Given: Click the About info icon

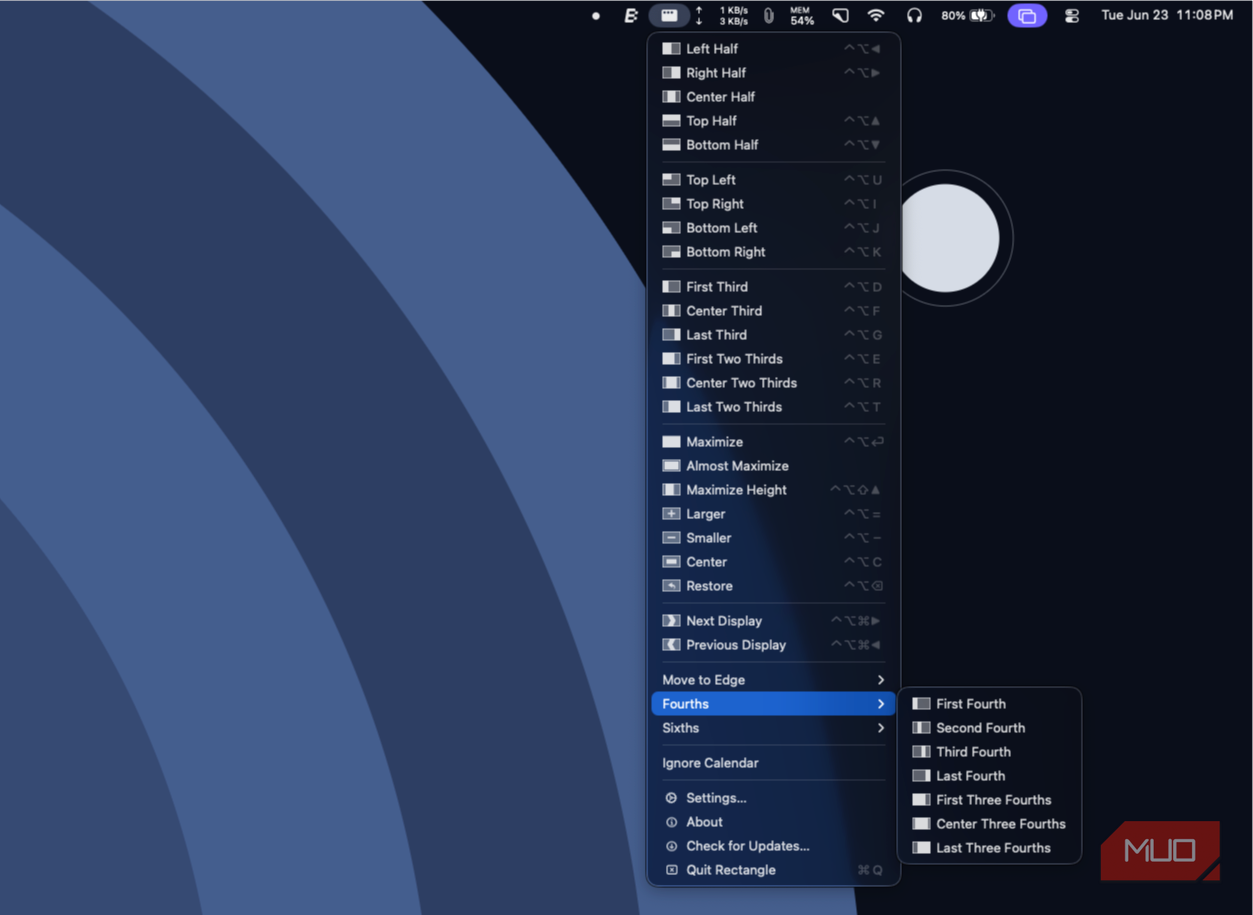Looking at the screenshot, I should tap(671, 822).
